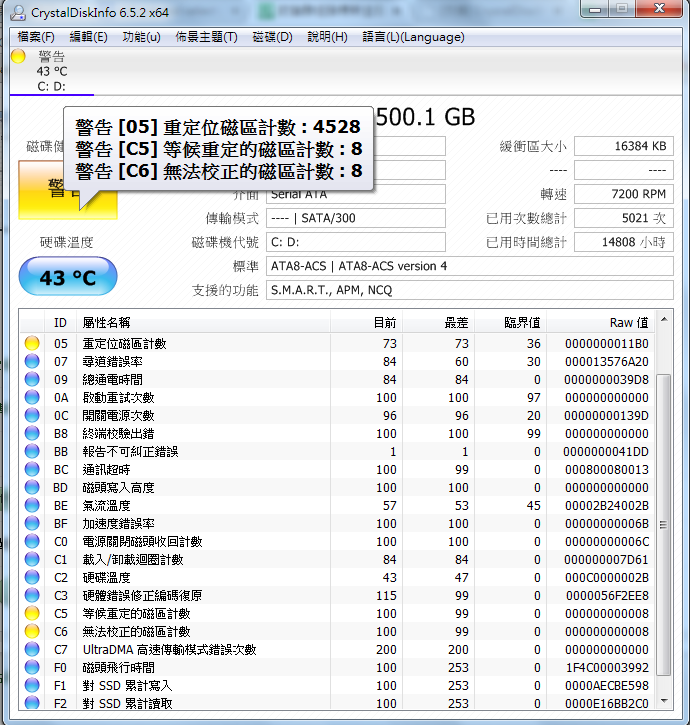Click the C: D: drive letter field
Image resolution: width=690 pixels, height=725 pixels.
356,242
